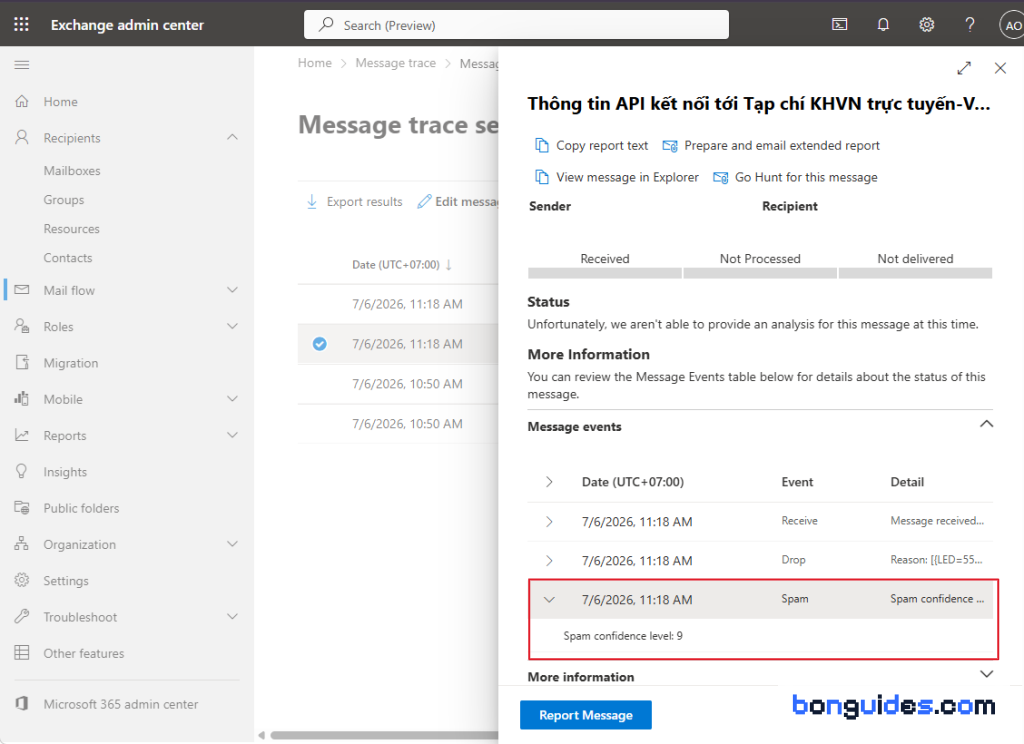The height and width of the screenshot is (744, 1024).
Task: Expand the Receive event row
Action: point(549,521)
